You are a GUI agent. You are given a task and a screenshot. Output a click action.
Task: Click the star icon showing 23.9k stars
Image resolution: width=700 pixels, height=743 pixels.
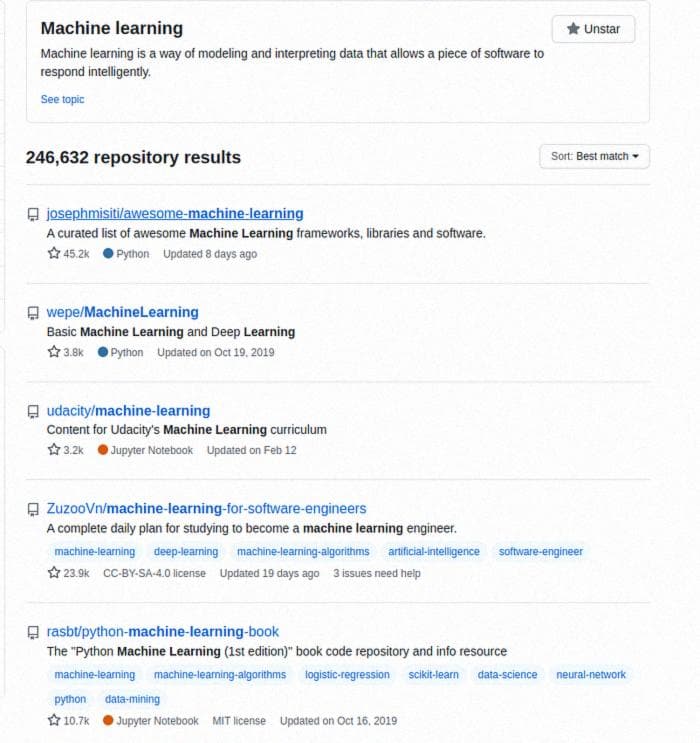point(54,572)
